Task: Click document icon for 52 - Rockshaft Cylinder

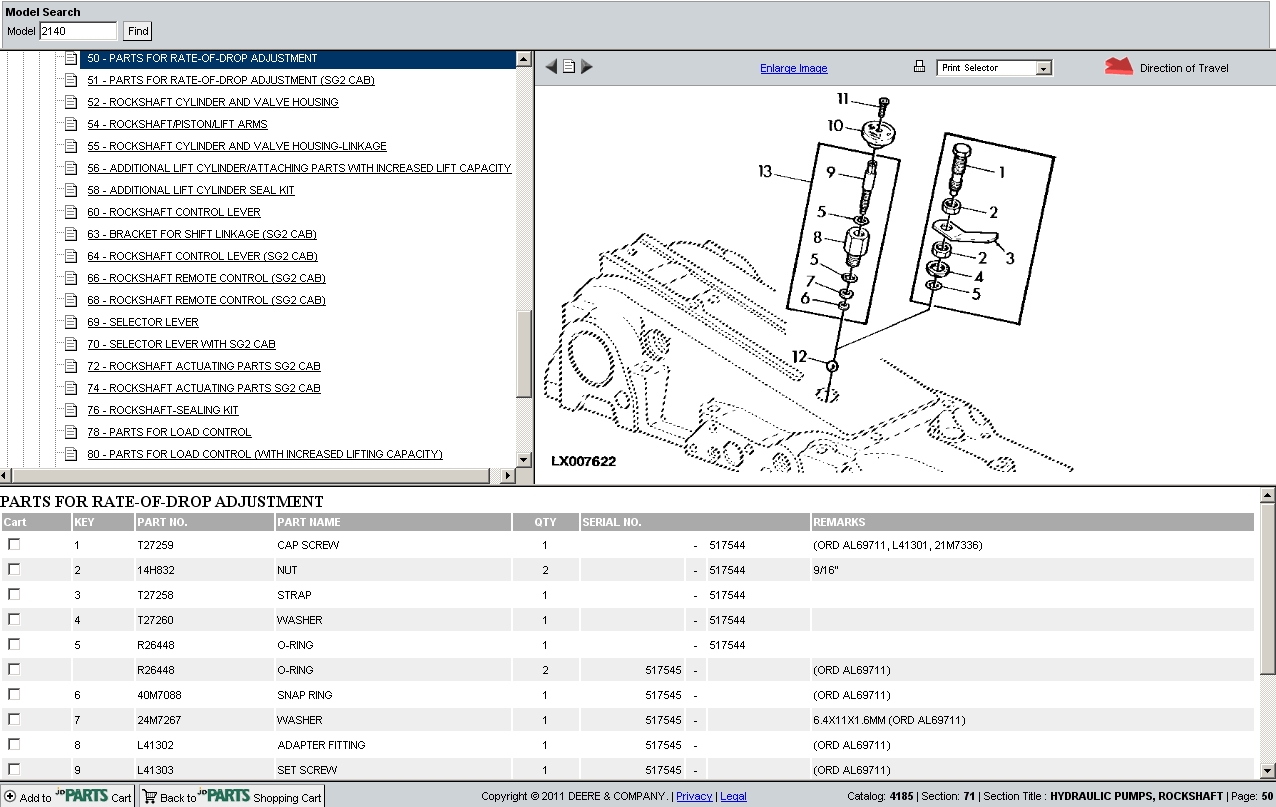Action: pos(71,102)
